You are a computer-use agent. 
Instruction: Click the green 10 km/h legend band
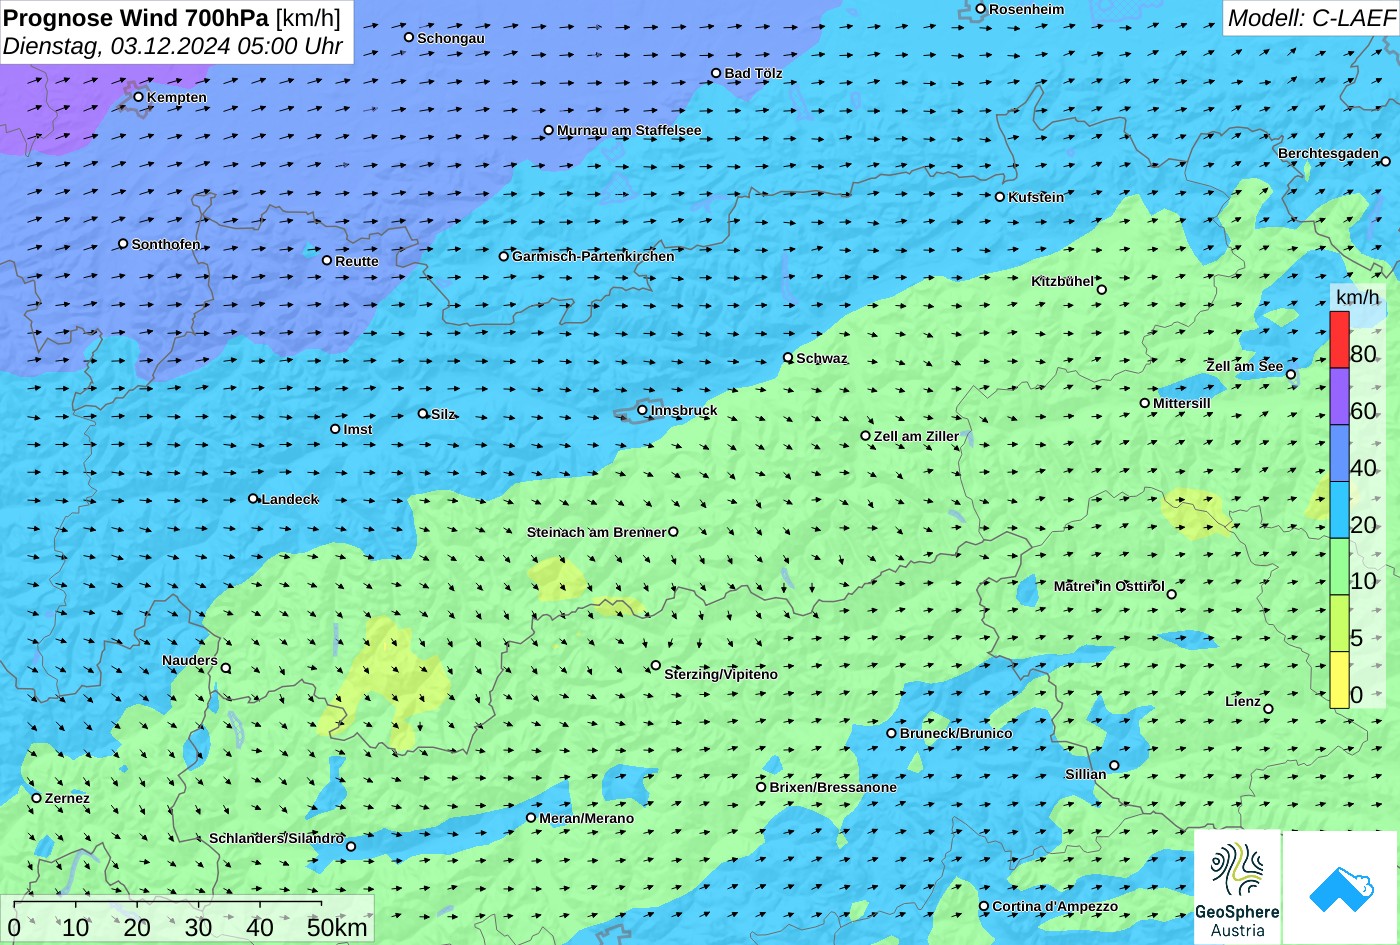(1339, 567)
